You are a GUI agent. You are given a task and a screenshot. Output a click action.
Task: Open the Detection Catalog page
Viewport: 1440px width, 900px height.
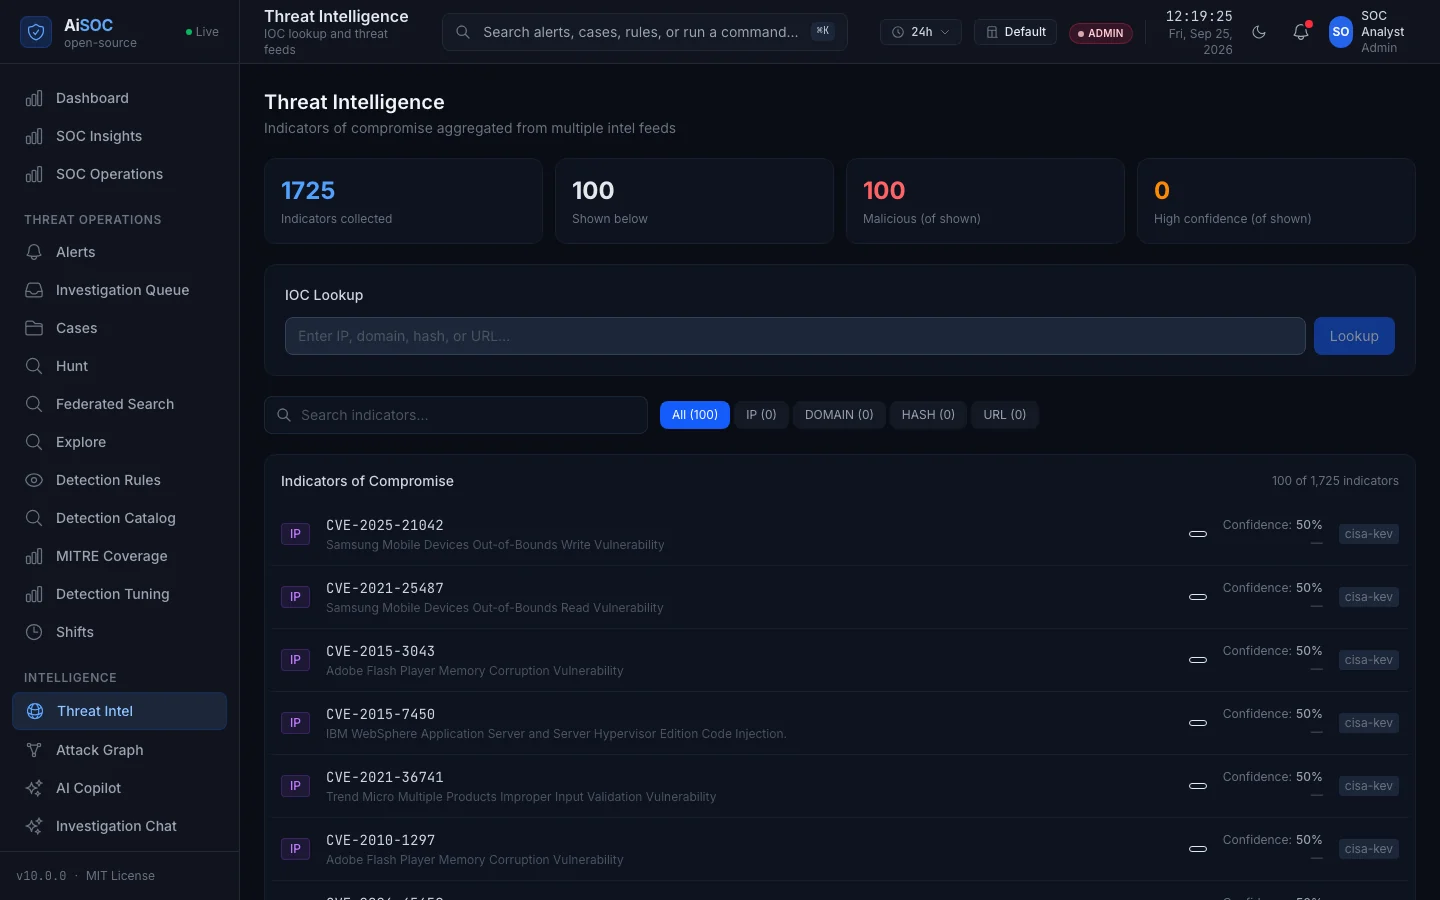point(119,518)
